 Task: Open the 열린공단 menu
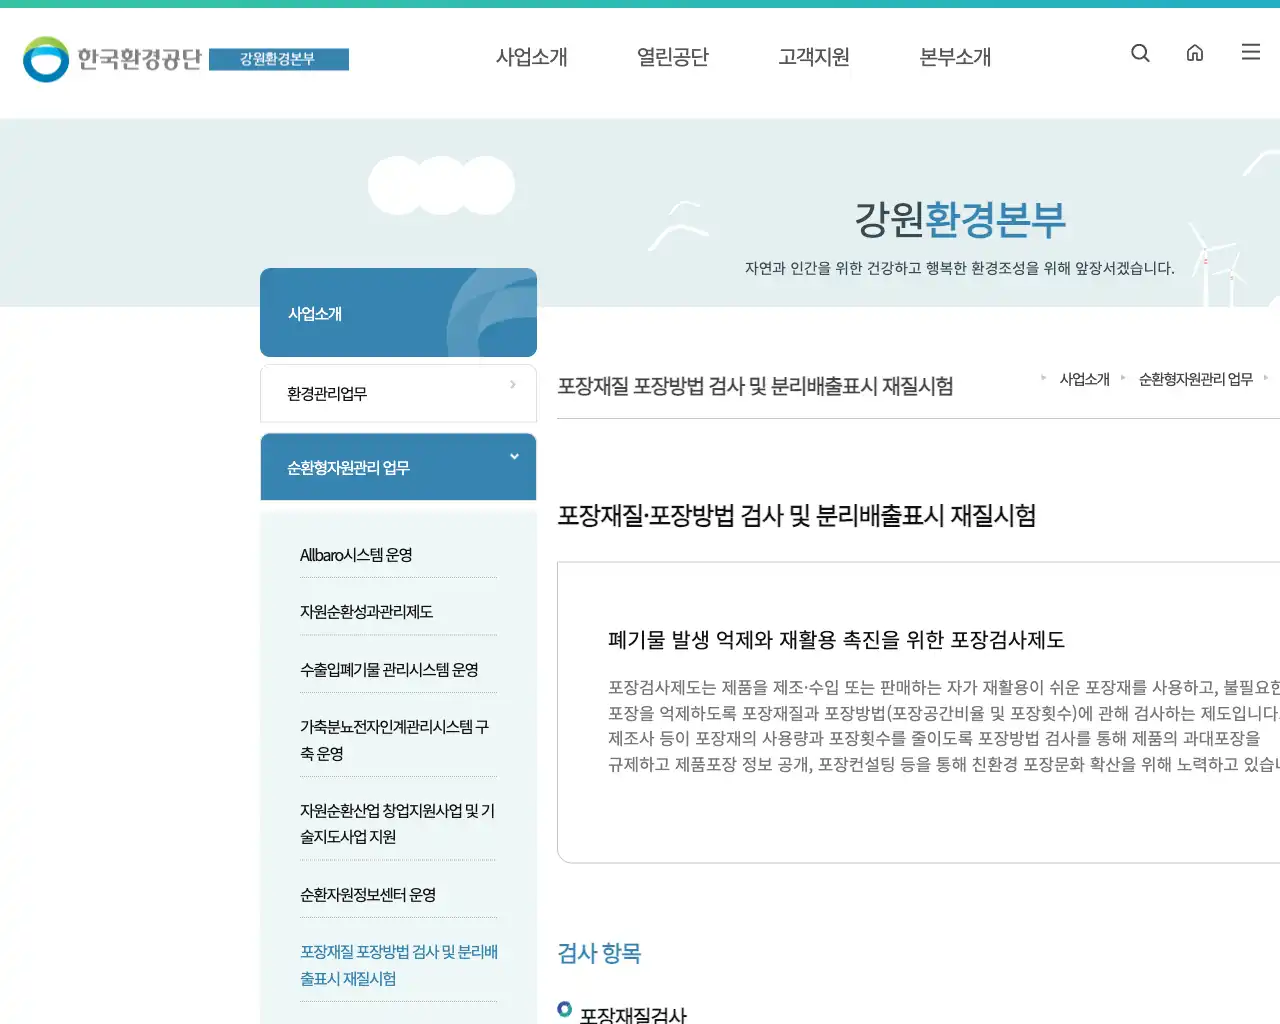tap(673, 58)
